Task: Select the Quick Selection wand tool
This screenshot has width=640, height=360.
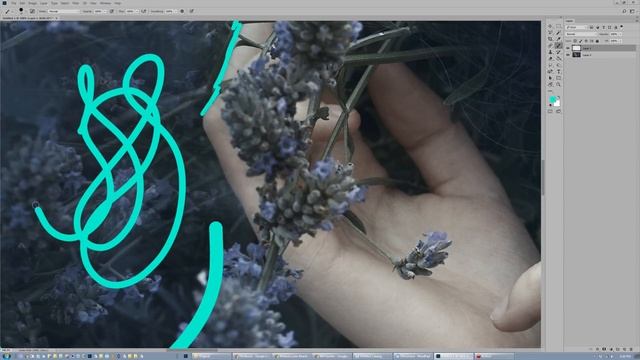Action: (558, 32)
